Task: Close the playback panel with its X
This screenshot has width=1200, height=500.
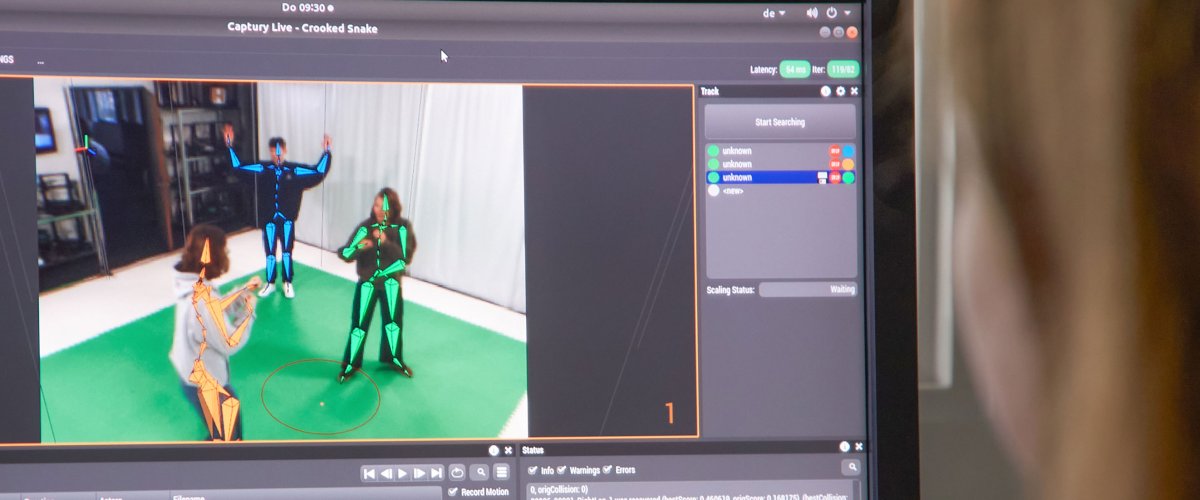Action: coord(508,451)
